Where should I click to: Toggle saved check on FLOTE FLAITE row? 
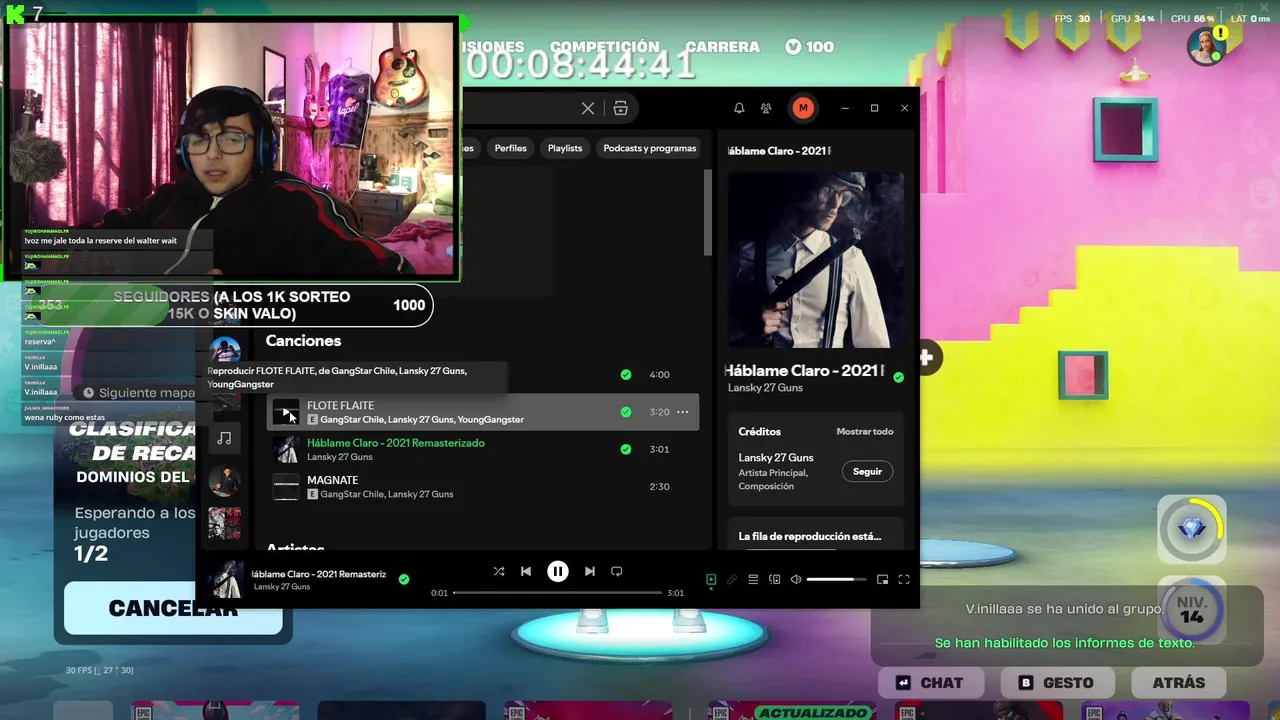coord(626,412)
